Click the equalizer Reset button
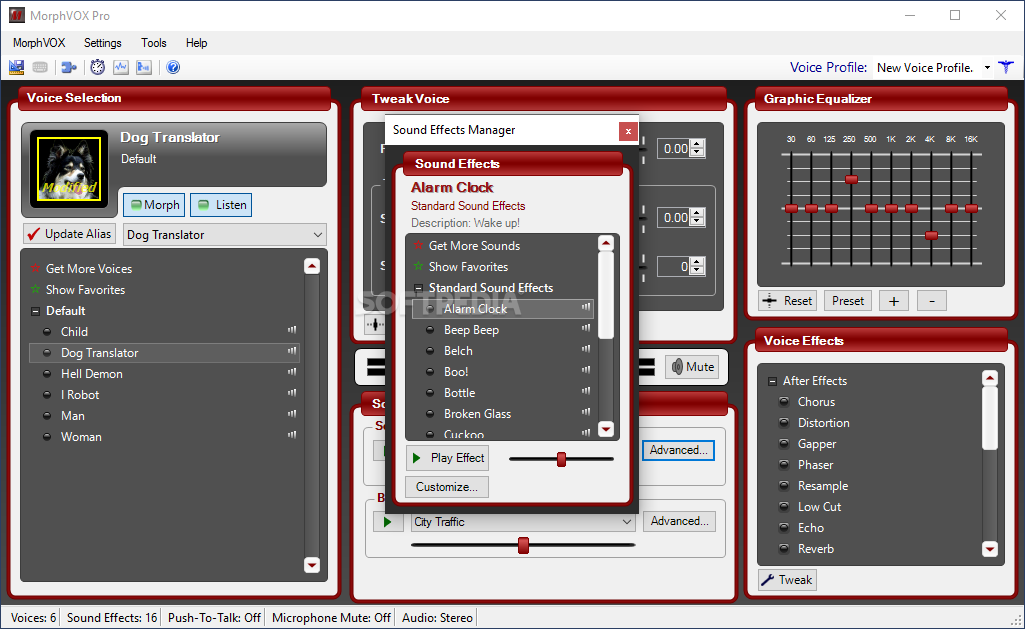 (788, 301)
